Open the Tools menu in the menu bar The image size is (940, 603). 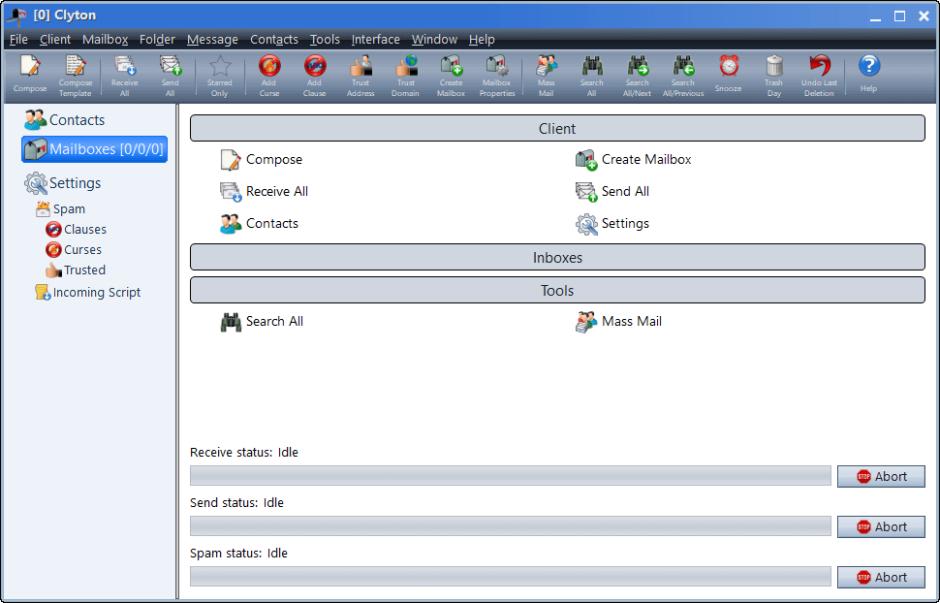coord(324,40)
